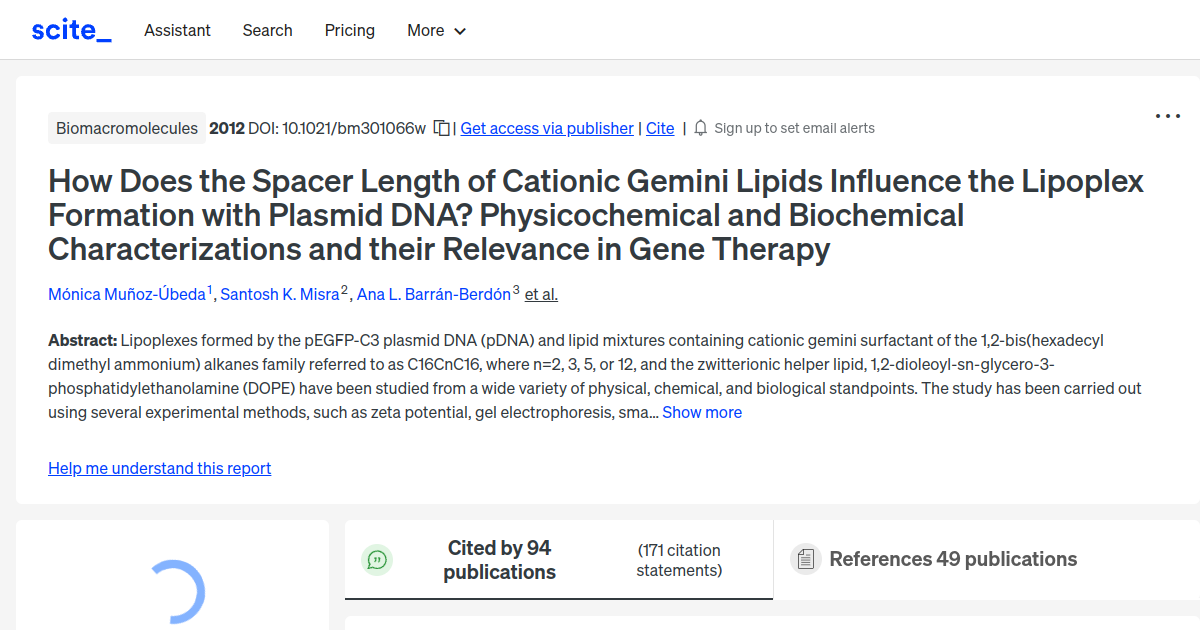
Task: Copy the DOI using the copy icon
Action: (x=440, y=128)
